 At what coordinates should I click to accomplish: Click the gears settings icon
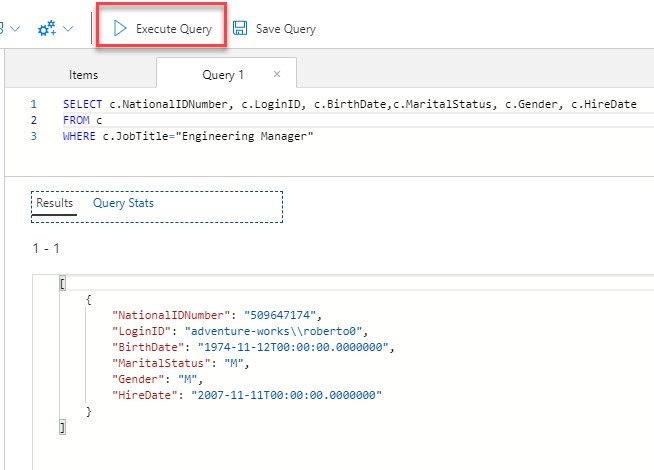(46, 29)
